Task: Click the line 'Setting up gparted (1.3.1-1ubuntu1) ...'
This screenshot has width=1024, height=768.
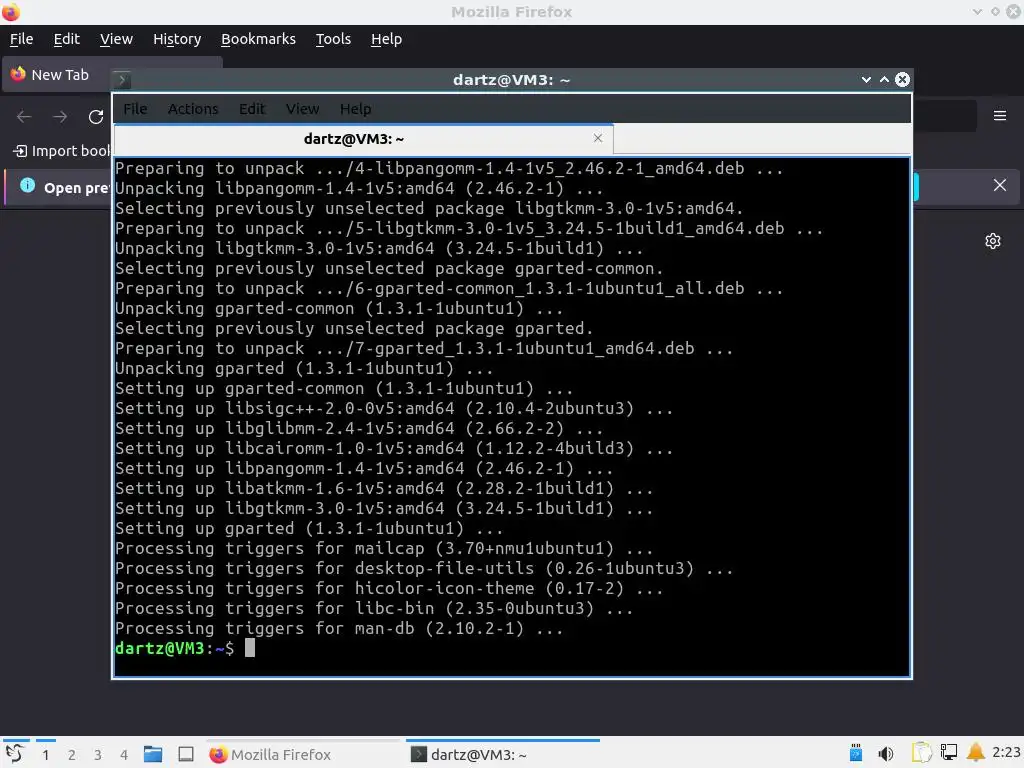Action: coord(309,528)
